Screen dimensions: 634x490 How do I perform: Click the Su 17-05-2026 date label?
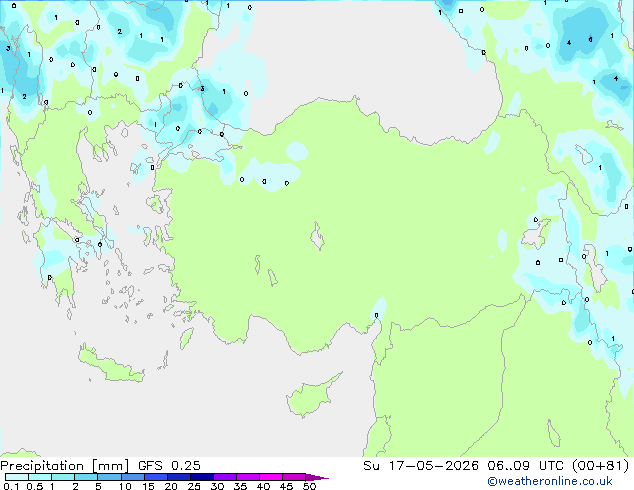pyautogui.click(x=421, y=466)
